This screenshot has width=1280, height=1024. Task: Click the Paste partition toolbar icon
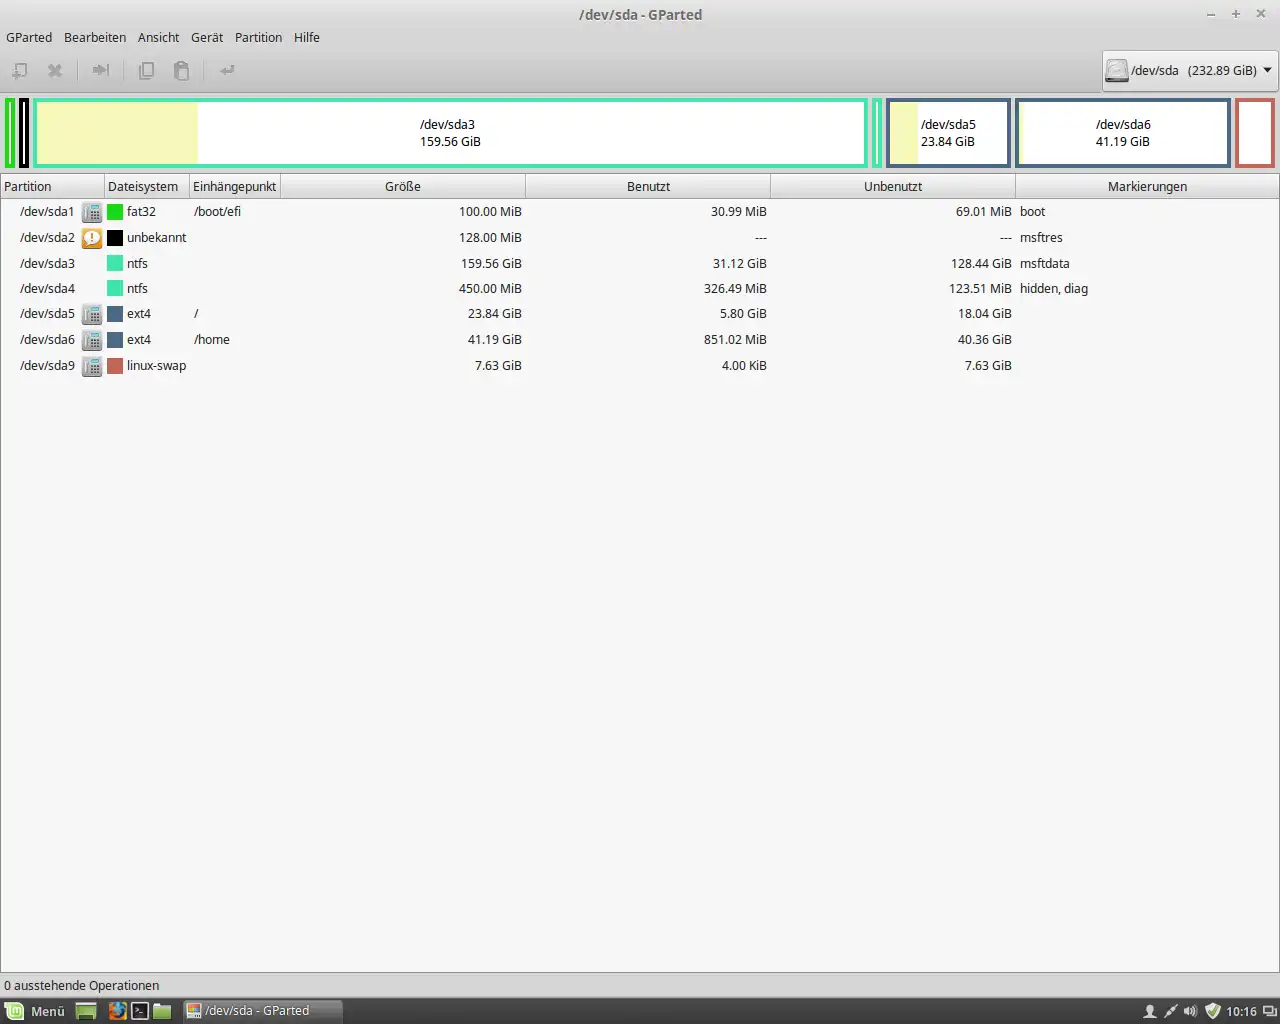(x=181, y=70)
